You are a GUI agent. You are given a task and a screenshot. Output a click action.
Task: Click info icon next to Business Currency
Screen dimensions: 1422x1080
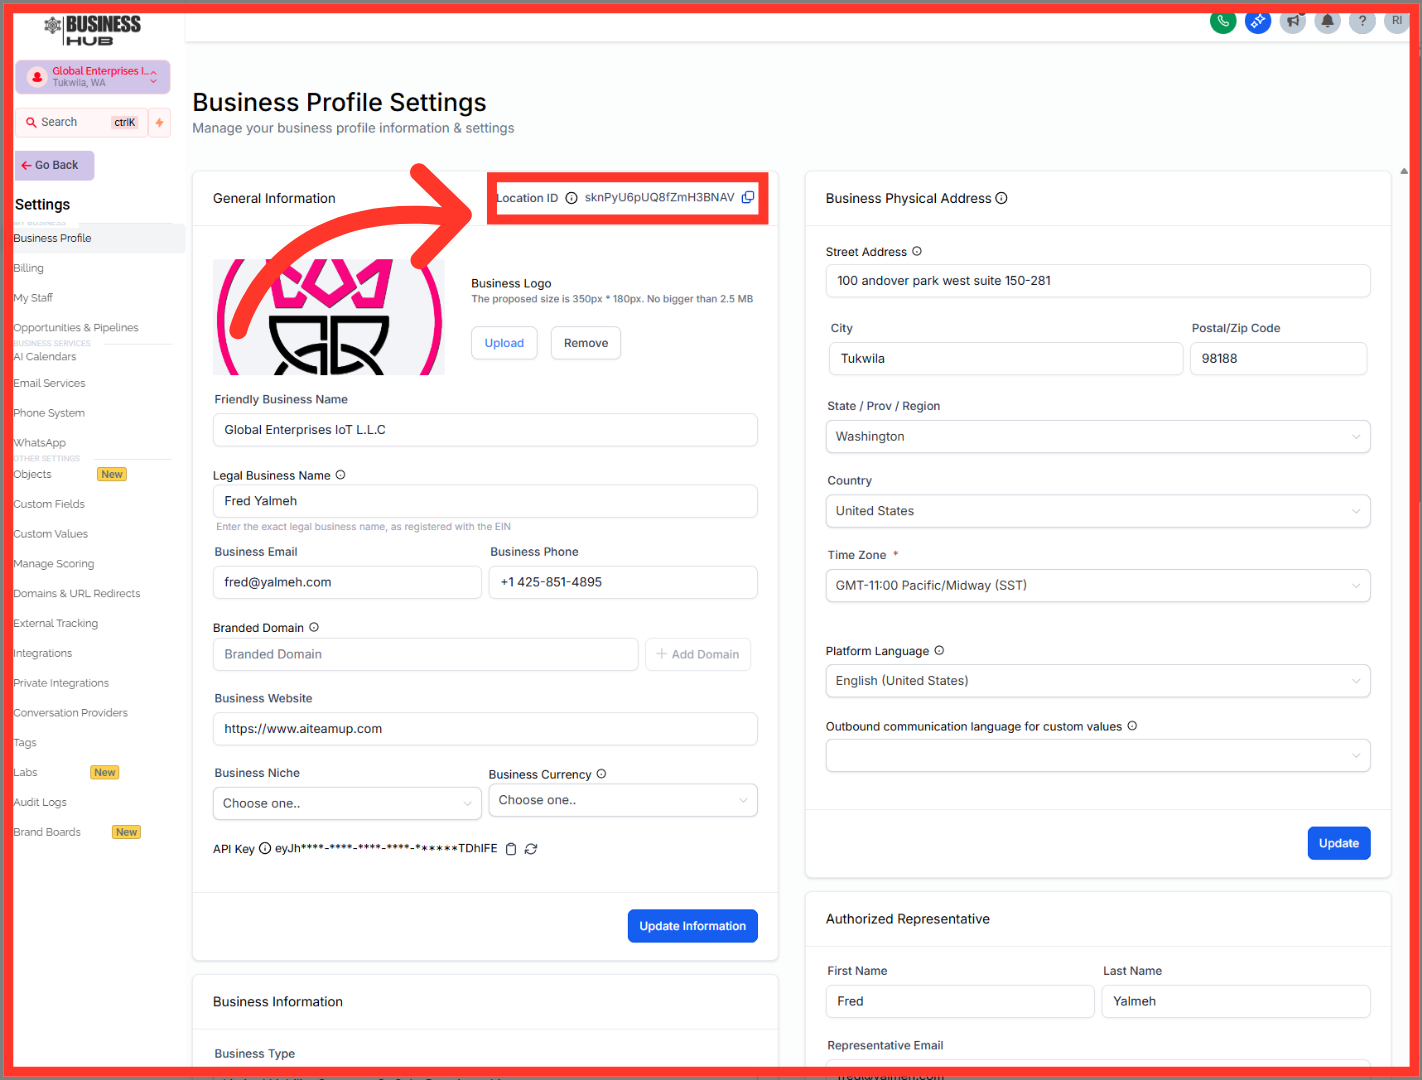coord(601,774)
